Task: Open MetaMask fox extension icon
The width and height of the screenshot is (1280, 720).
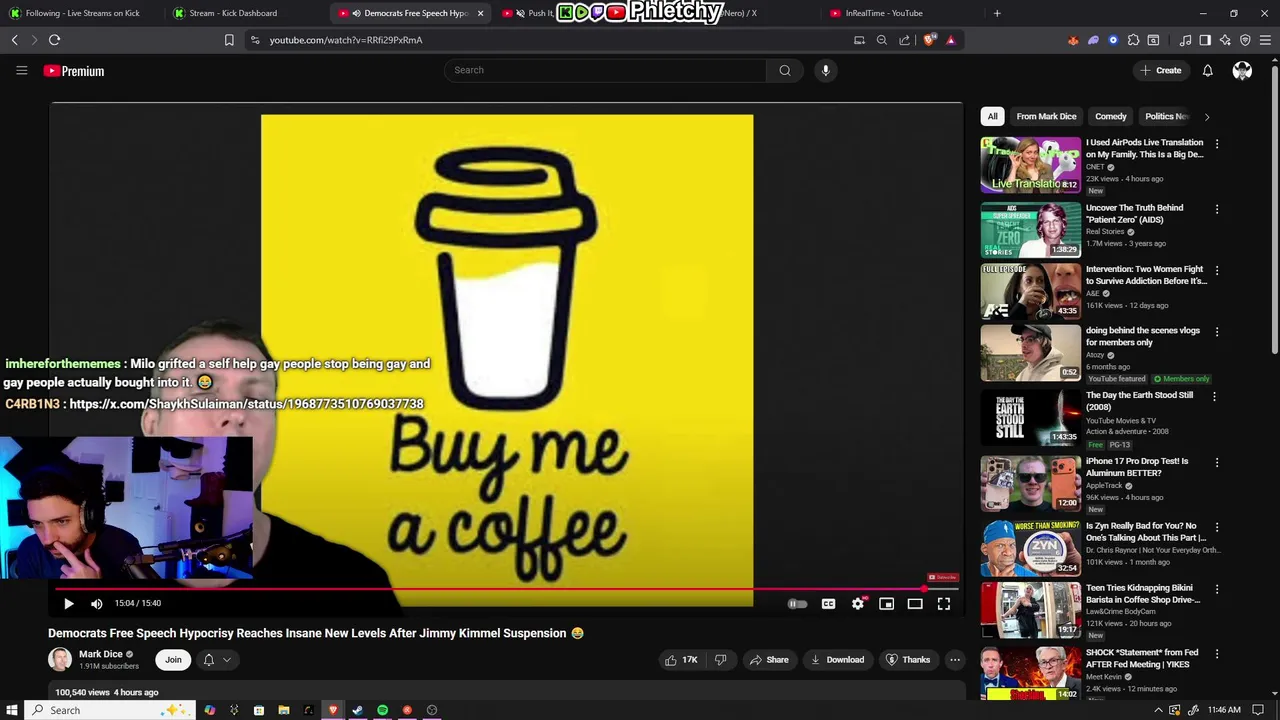Action: (x=1073, y=40)
